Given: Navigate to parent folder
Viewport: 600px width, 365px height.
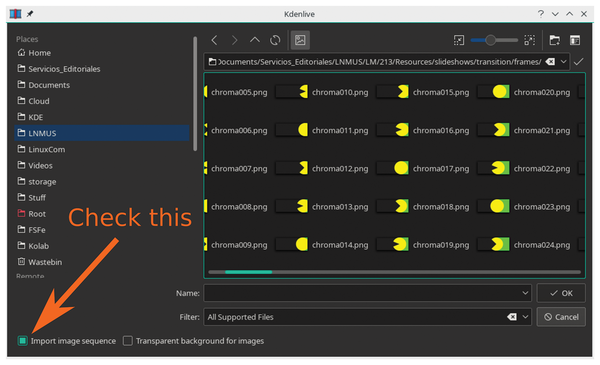Looking at the screenshot, I should 255,40.
